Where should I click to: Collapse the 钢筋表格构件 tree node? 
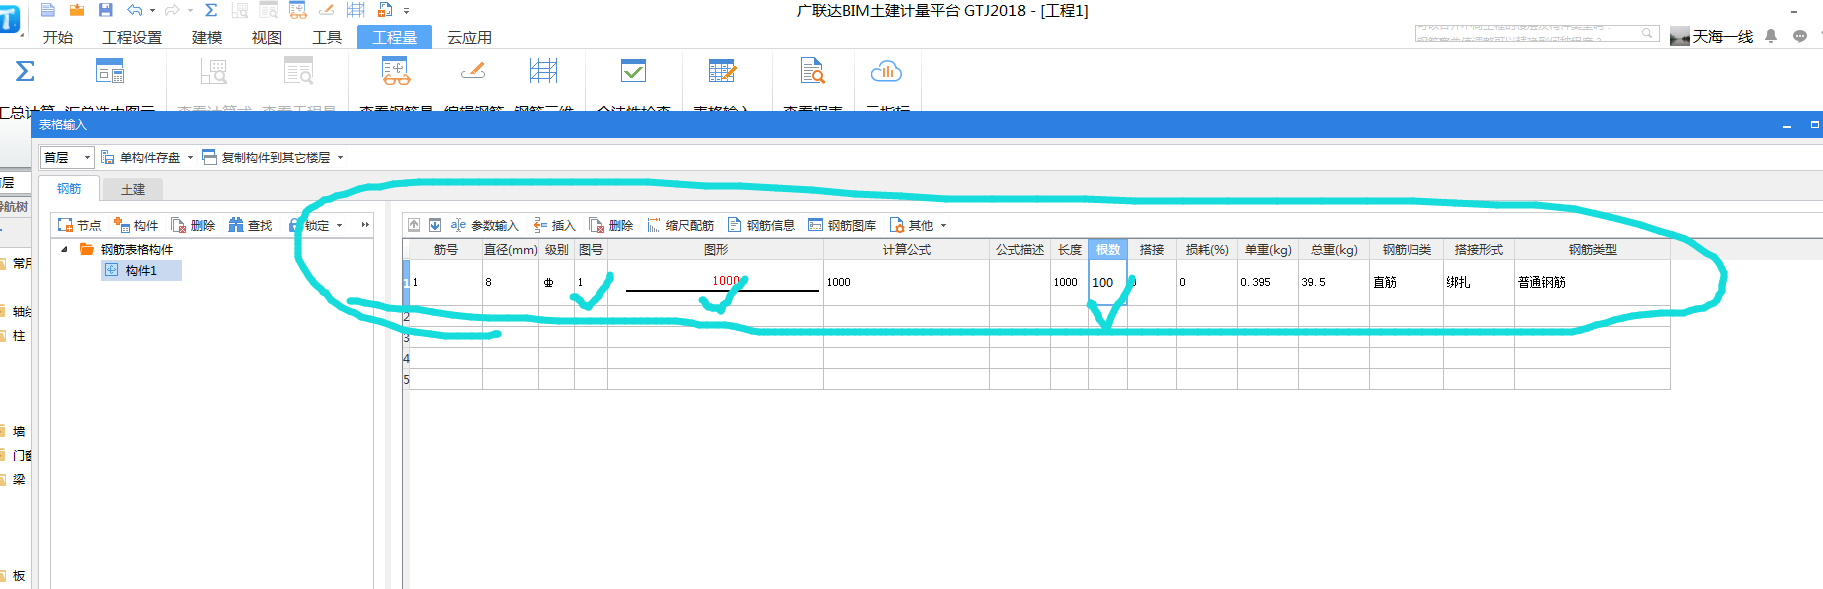[x=65, y=249]
